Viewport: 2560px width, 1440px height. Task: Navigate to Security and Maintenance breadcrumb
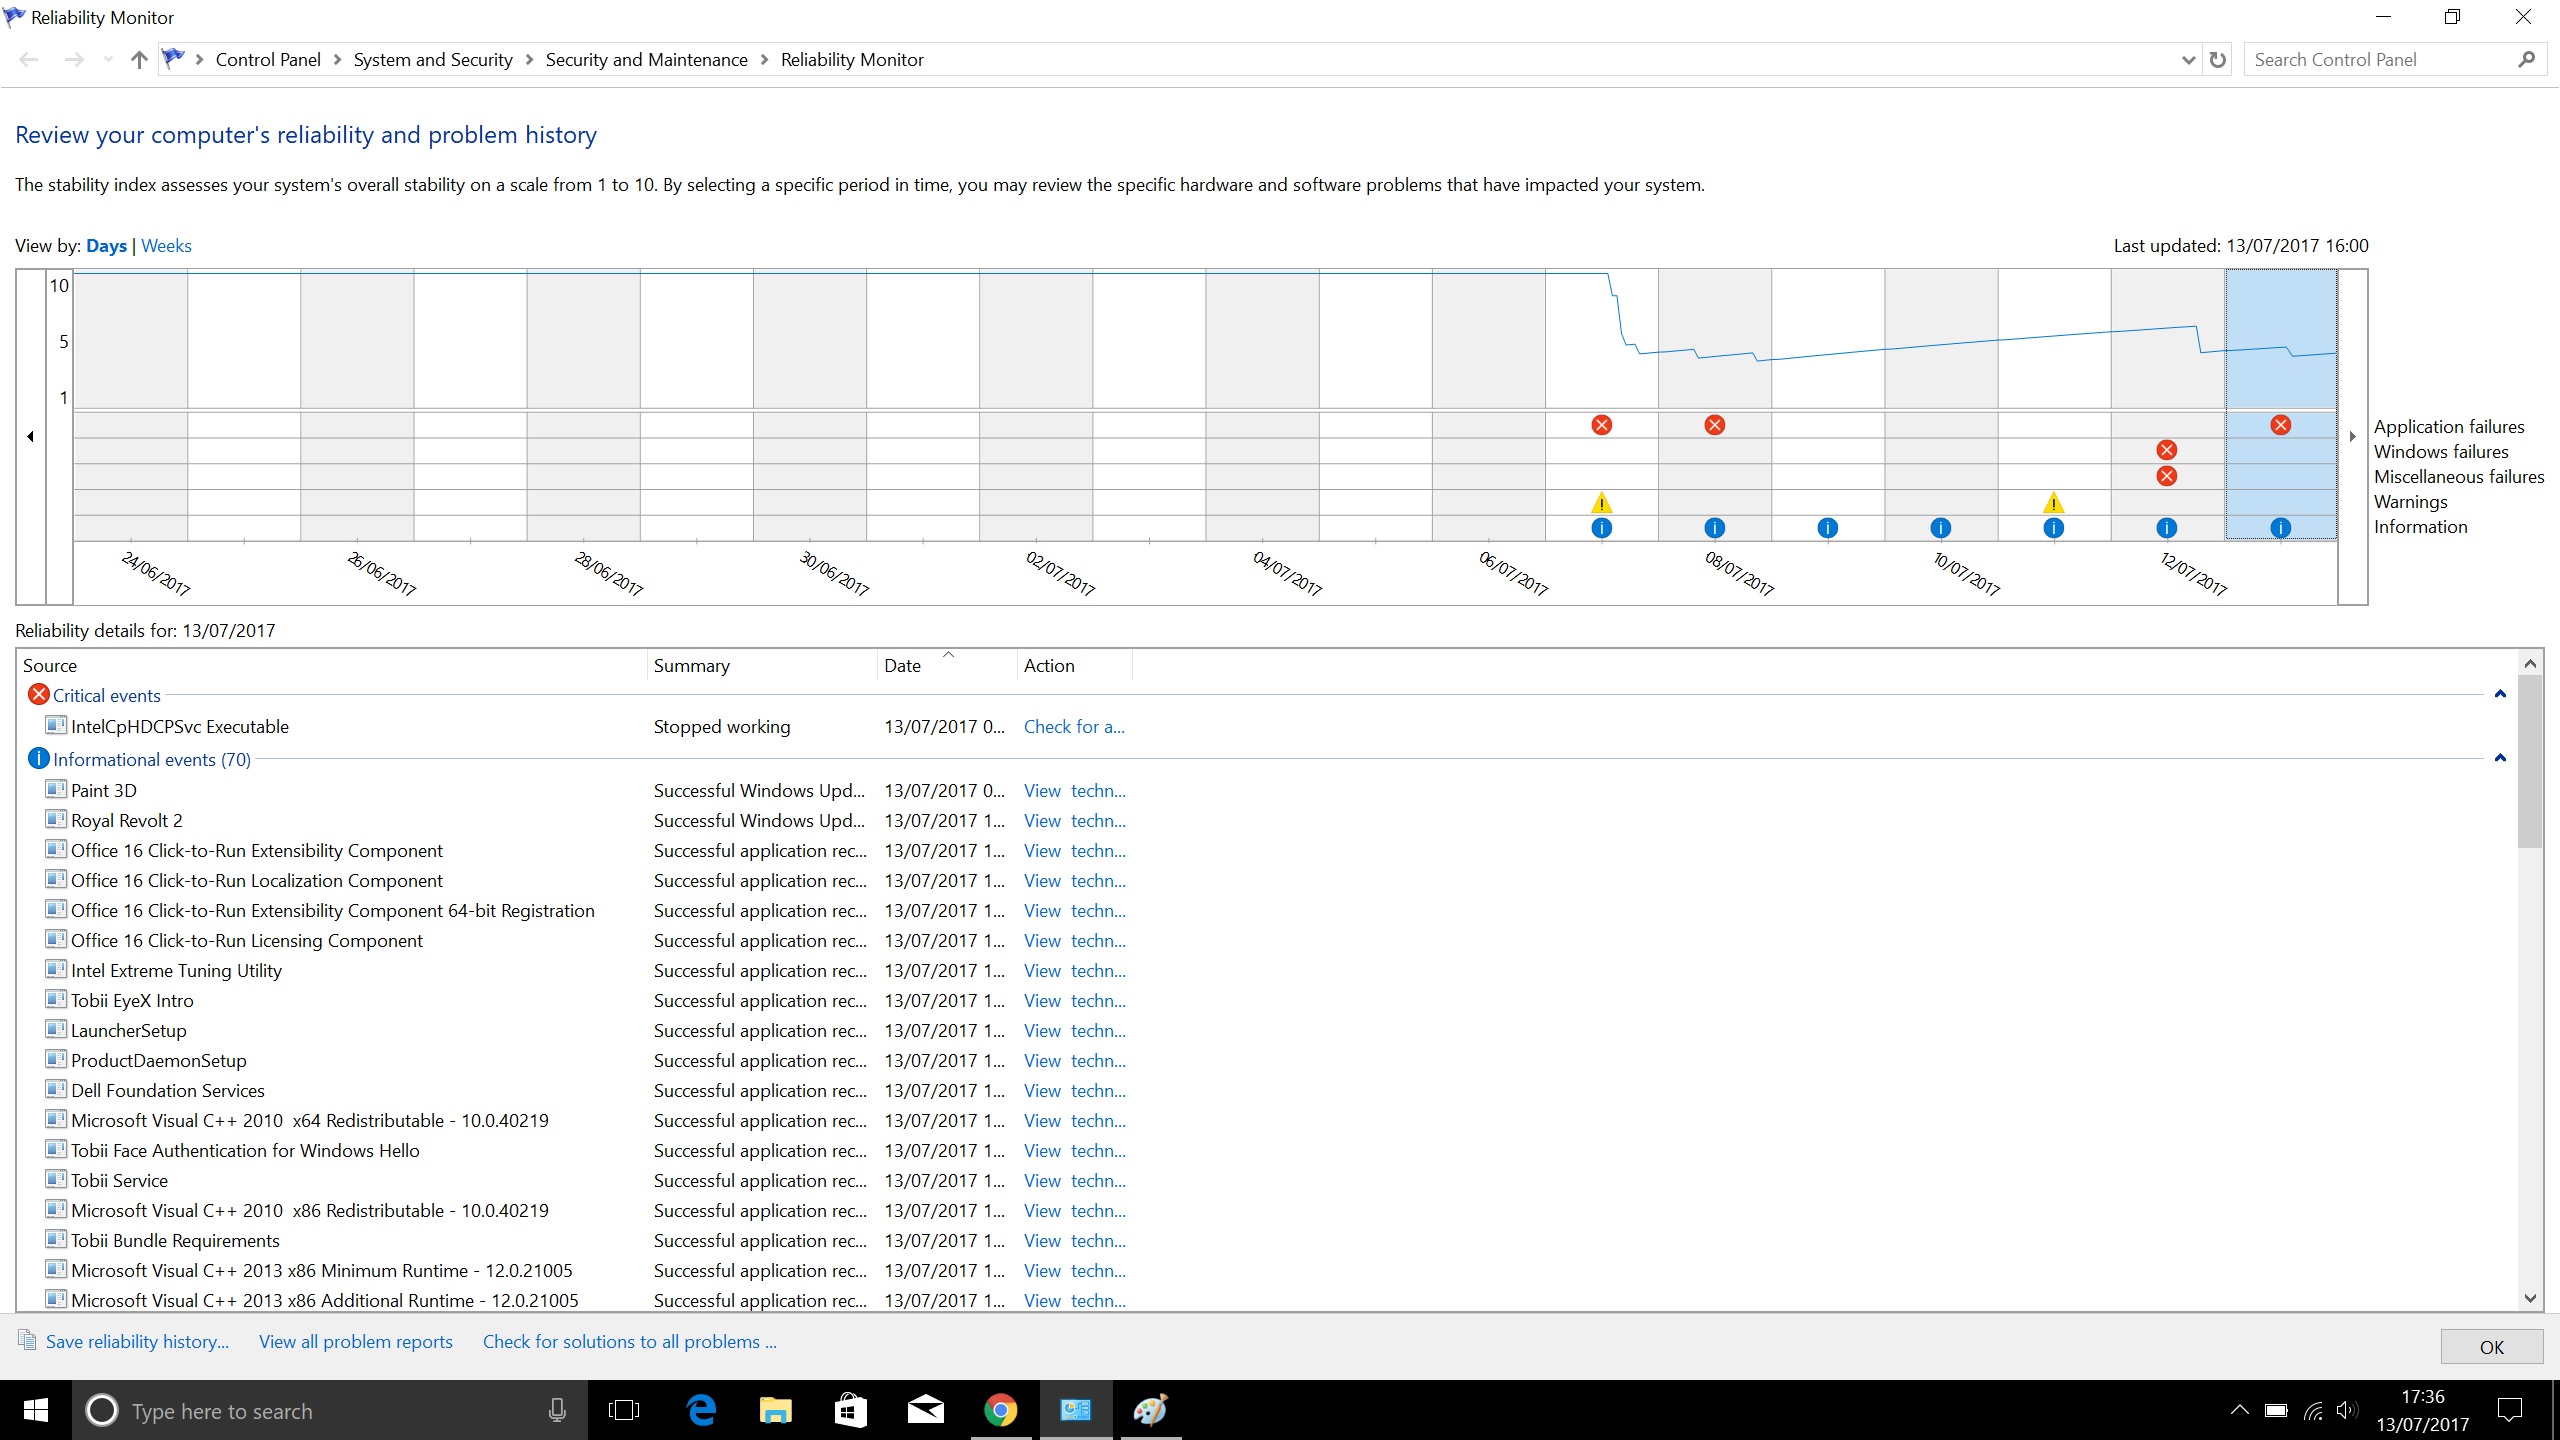click(x=646, y=60)
